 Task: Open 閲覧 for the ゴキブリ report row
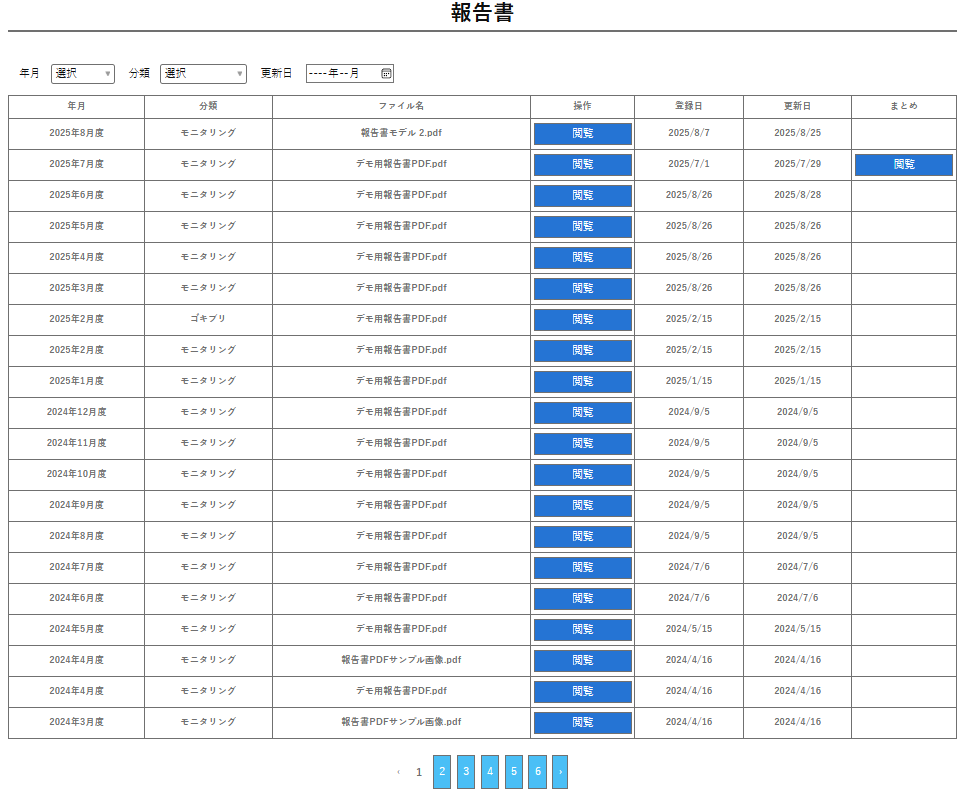click(582, 320)
